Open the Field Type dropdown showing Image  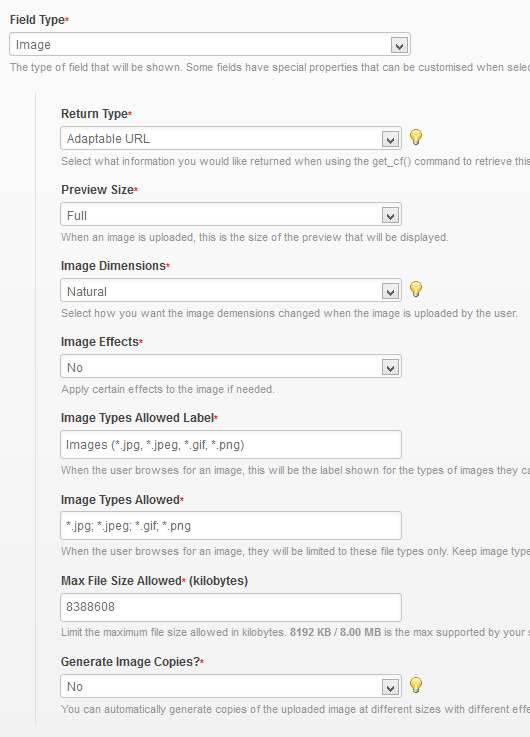click(210, 45)
